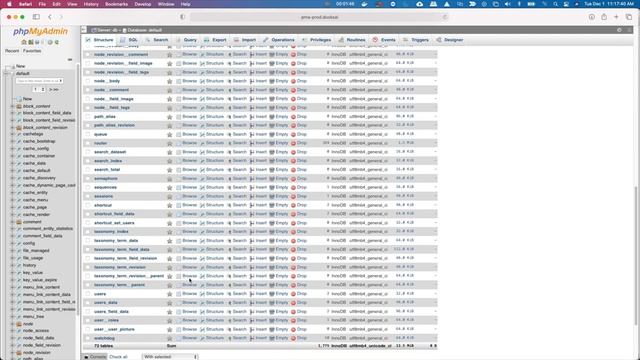Image resolution: width=640 pixels, height=360 pixels.
Task: Collapse navigation tree link icon
Action: pyautogui.click(x=70, y=60)
